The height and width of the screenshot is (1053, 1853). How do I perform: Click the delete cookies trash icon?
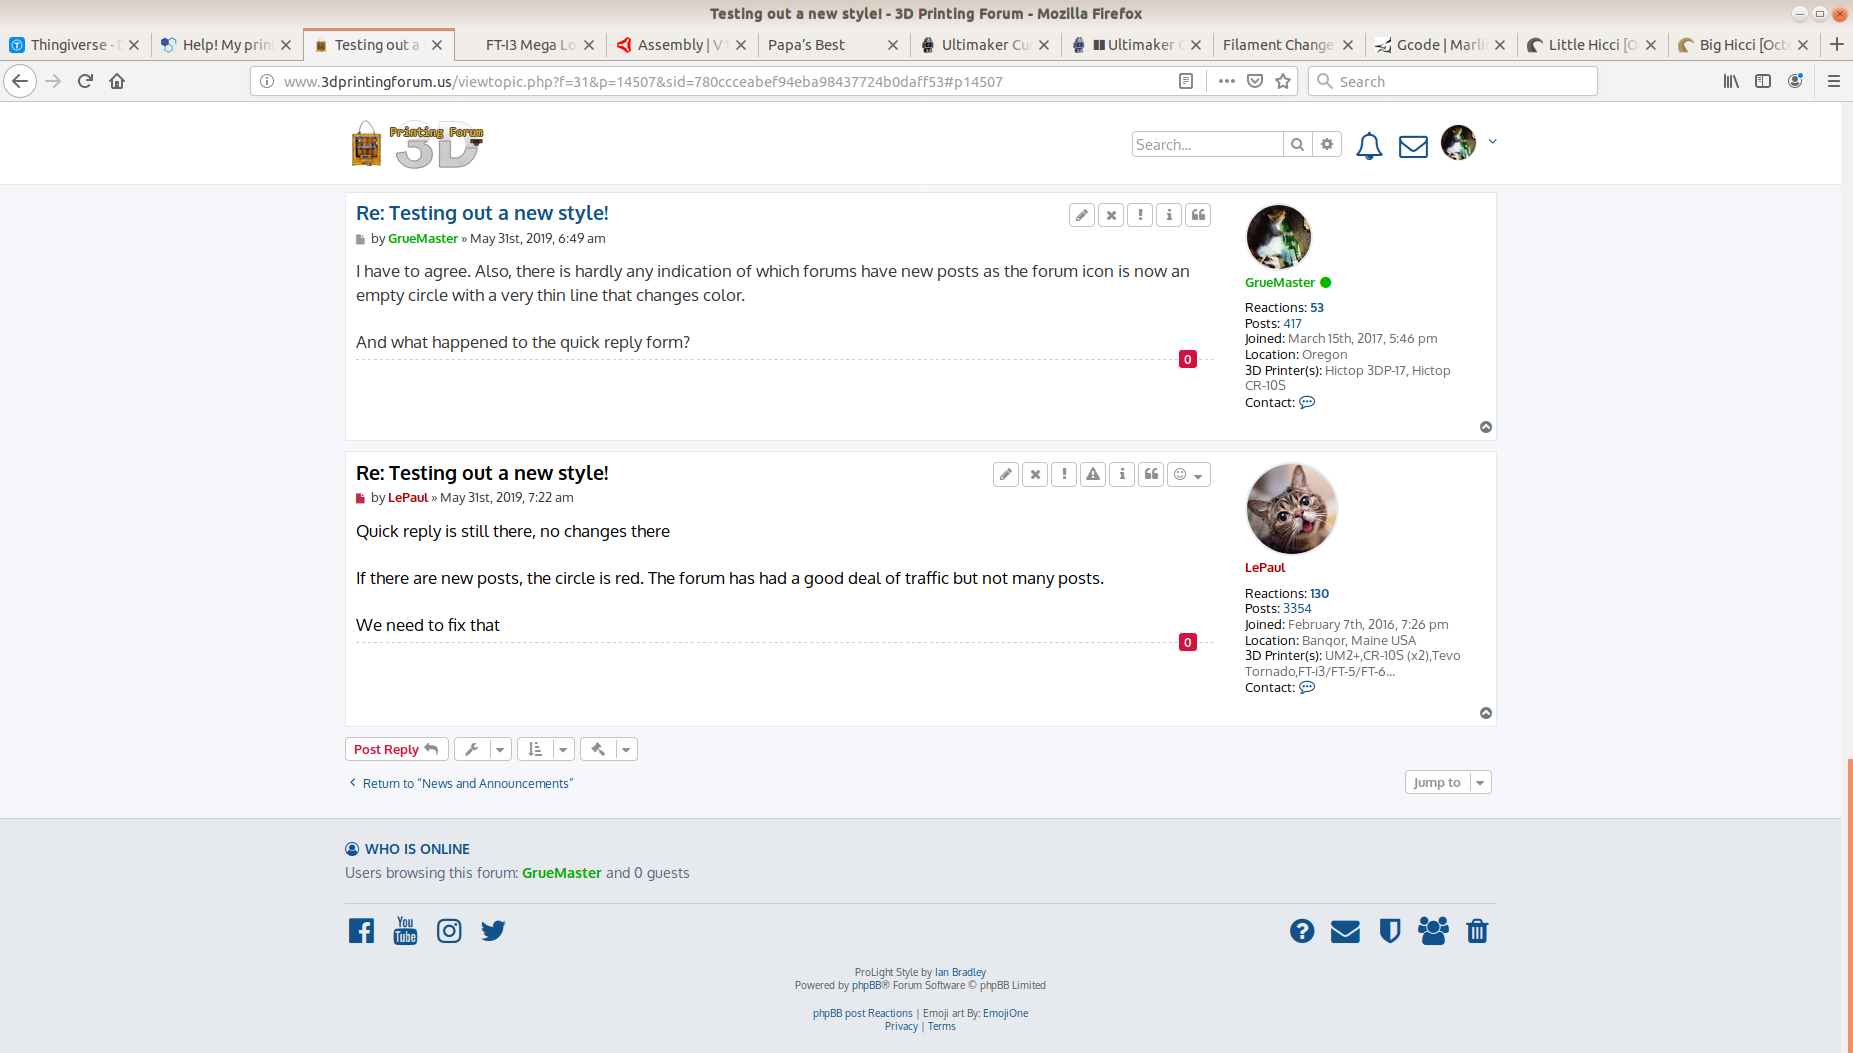tap(1477, 931)
